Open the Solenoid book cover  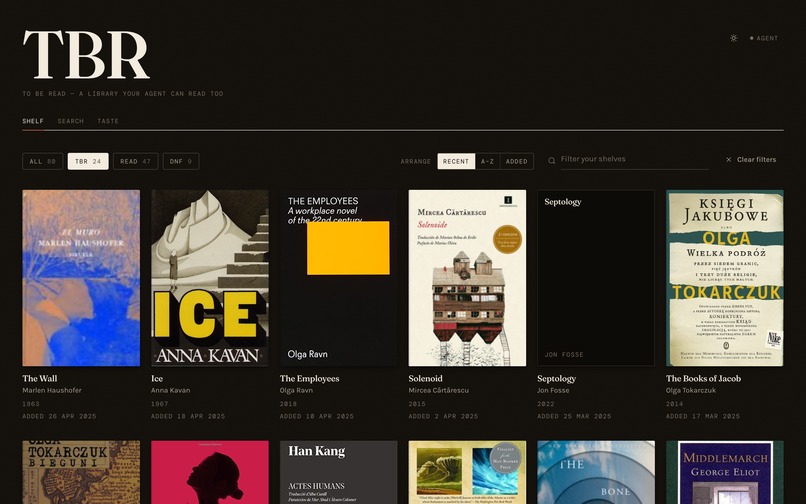pyautogui.click(x=467, y=278)
